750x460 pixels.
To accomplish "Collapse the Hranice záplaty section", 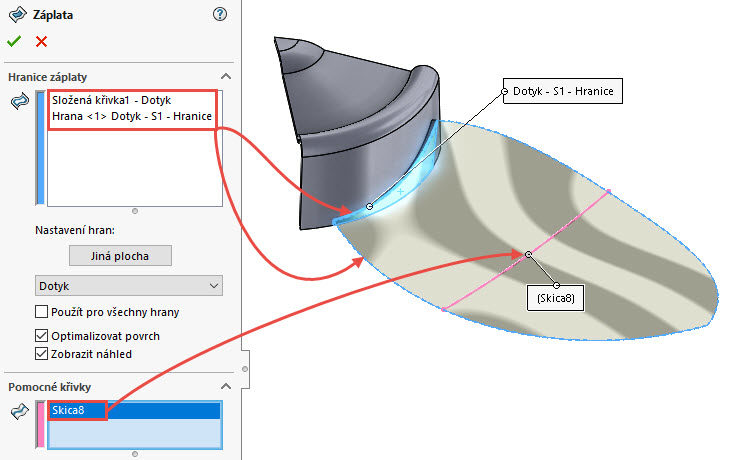I will pos(226,77).
